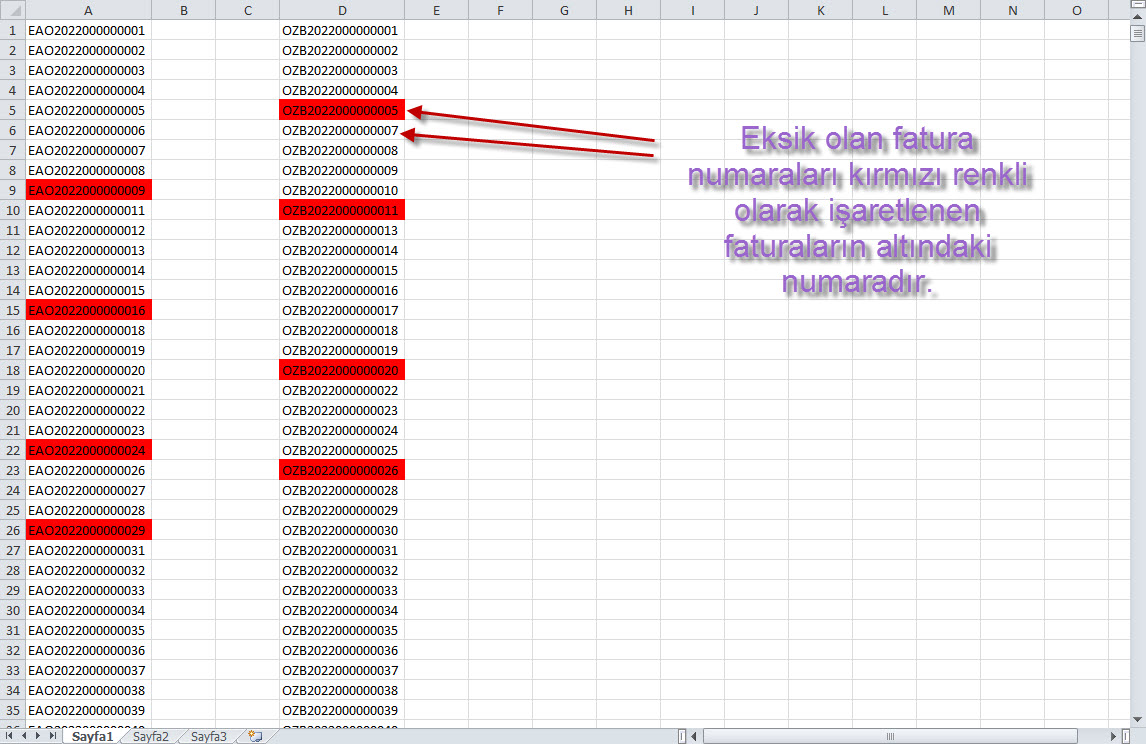Image resolution: width=1146 pixels, height=744 pixels.
Task: Select column A header
Action: tap(88, 10)
